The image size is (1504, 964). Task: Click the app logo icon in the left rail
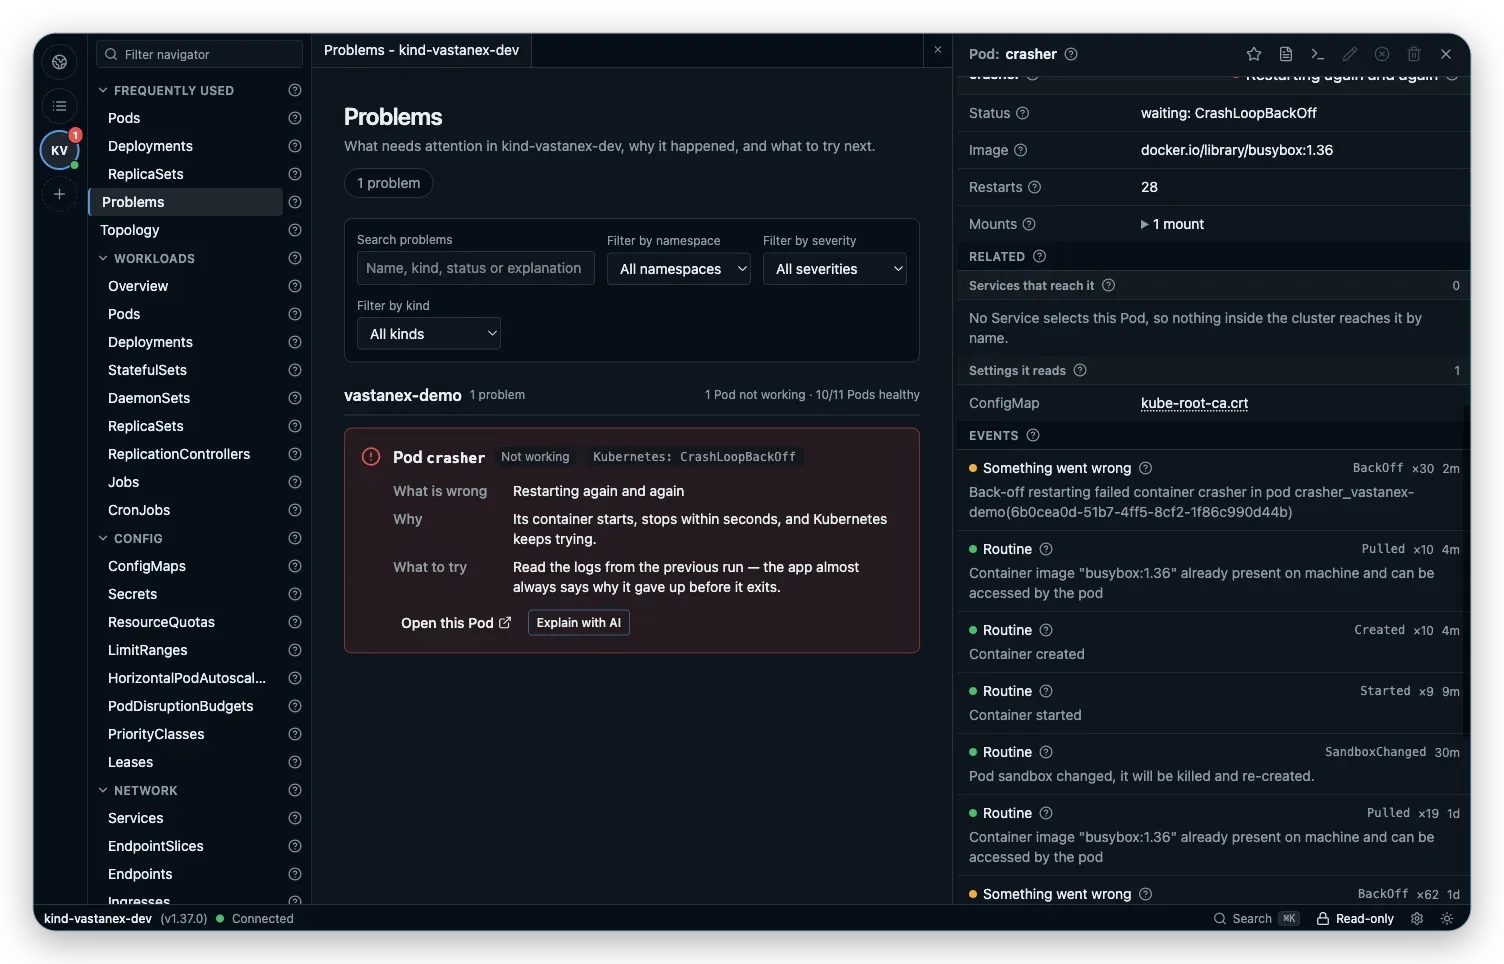click(x=59, y=62)
